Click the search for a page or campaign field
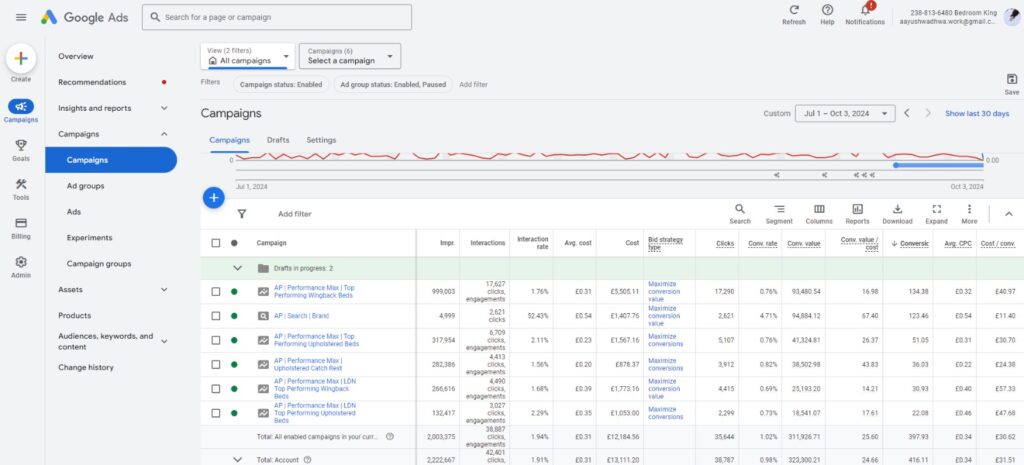This screenshot has height=465, width=1024. click(x=277, y=17)
